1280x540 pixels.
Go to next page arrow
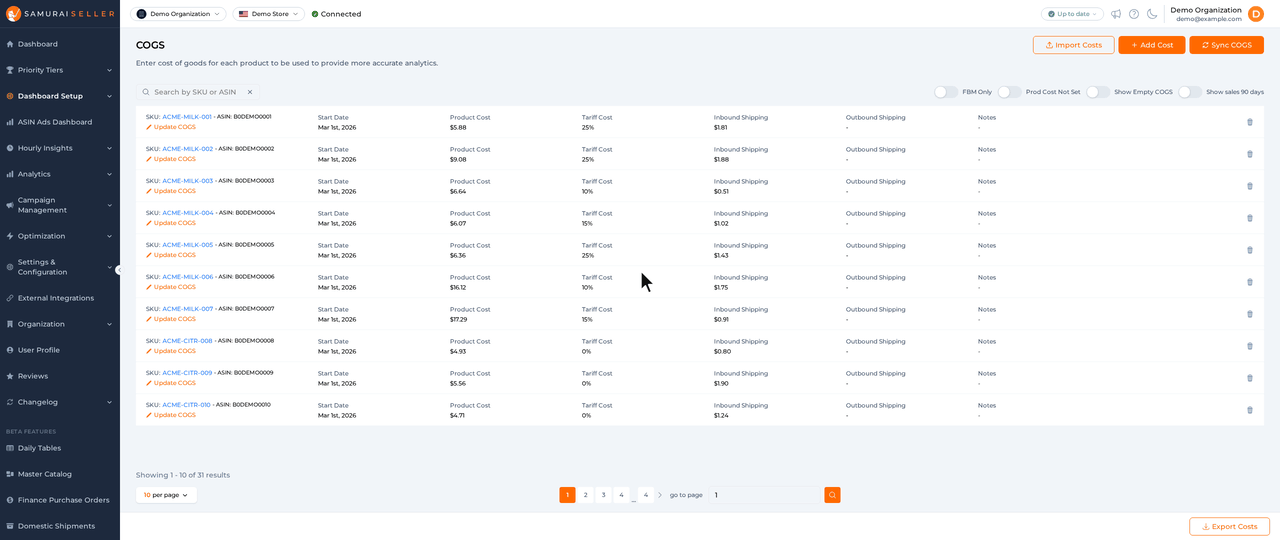coord(660,495)
